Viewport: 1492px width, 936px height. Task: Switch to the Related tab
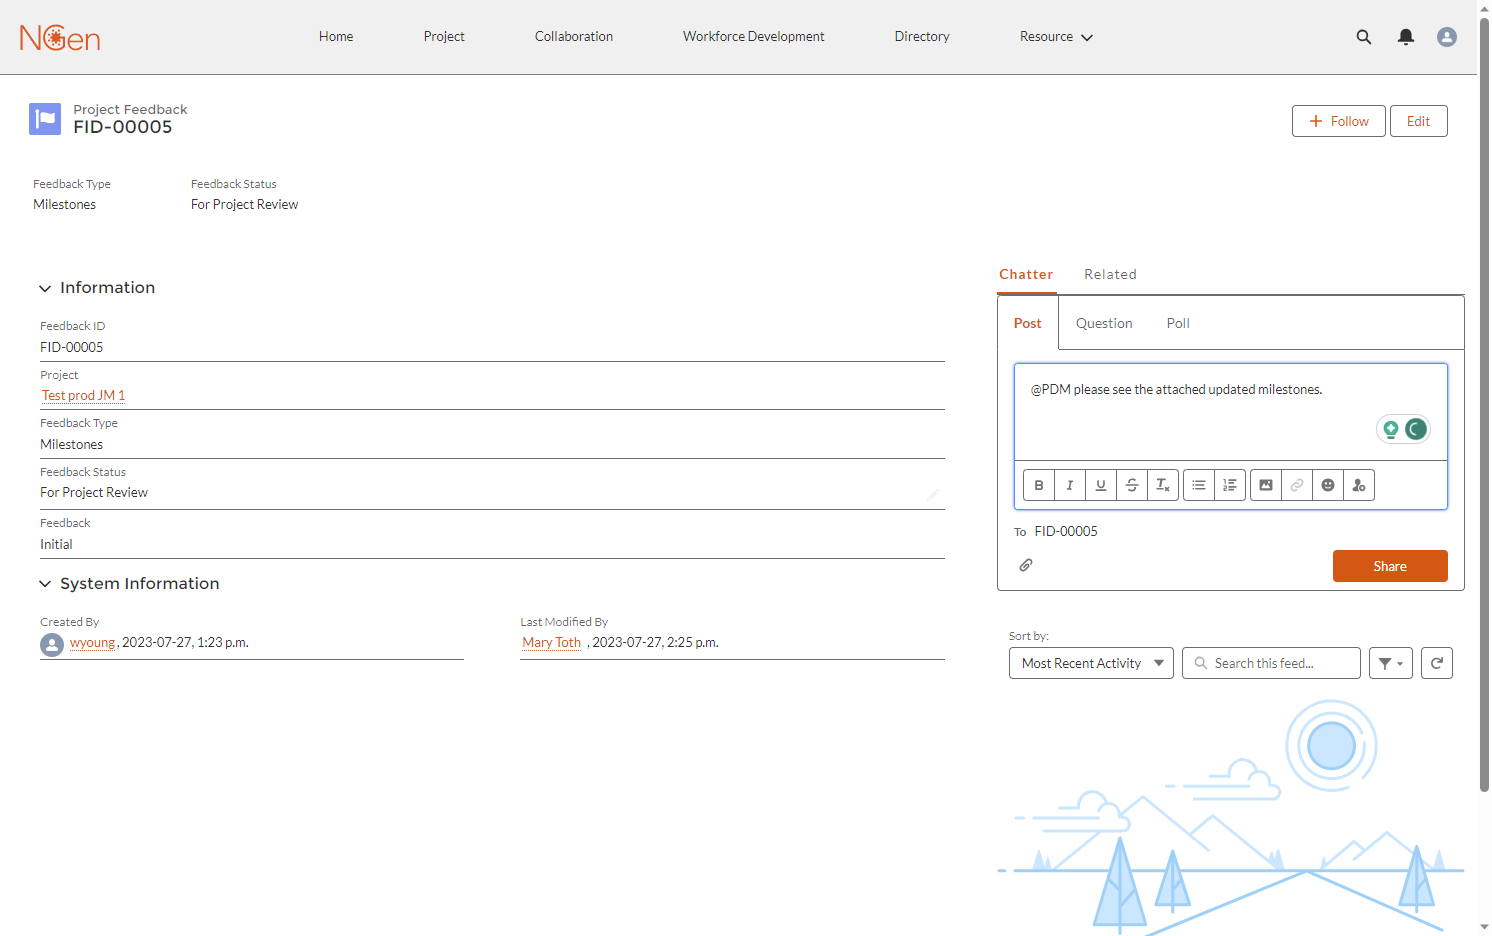(1110, 274)
